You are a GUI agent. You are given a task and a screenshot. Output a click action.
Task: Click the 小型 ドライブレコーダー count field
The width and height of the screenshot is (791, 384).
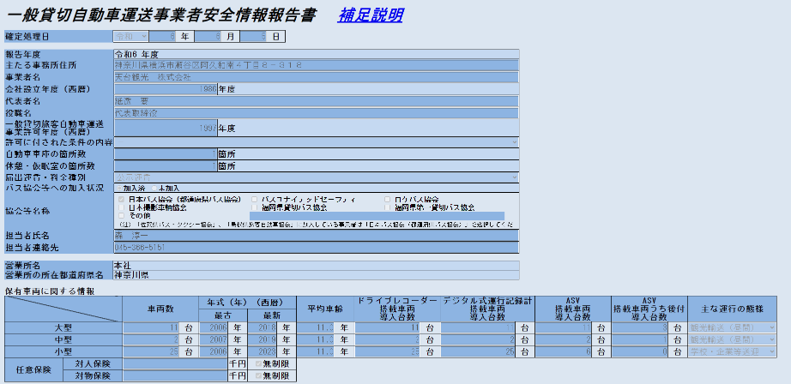[387, 352]
